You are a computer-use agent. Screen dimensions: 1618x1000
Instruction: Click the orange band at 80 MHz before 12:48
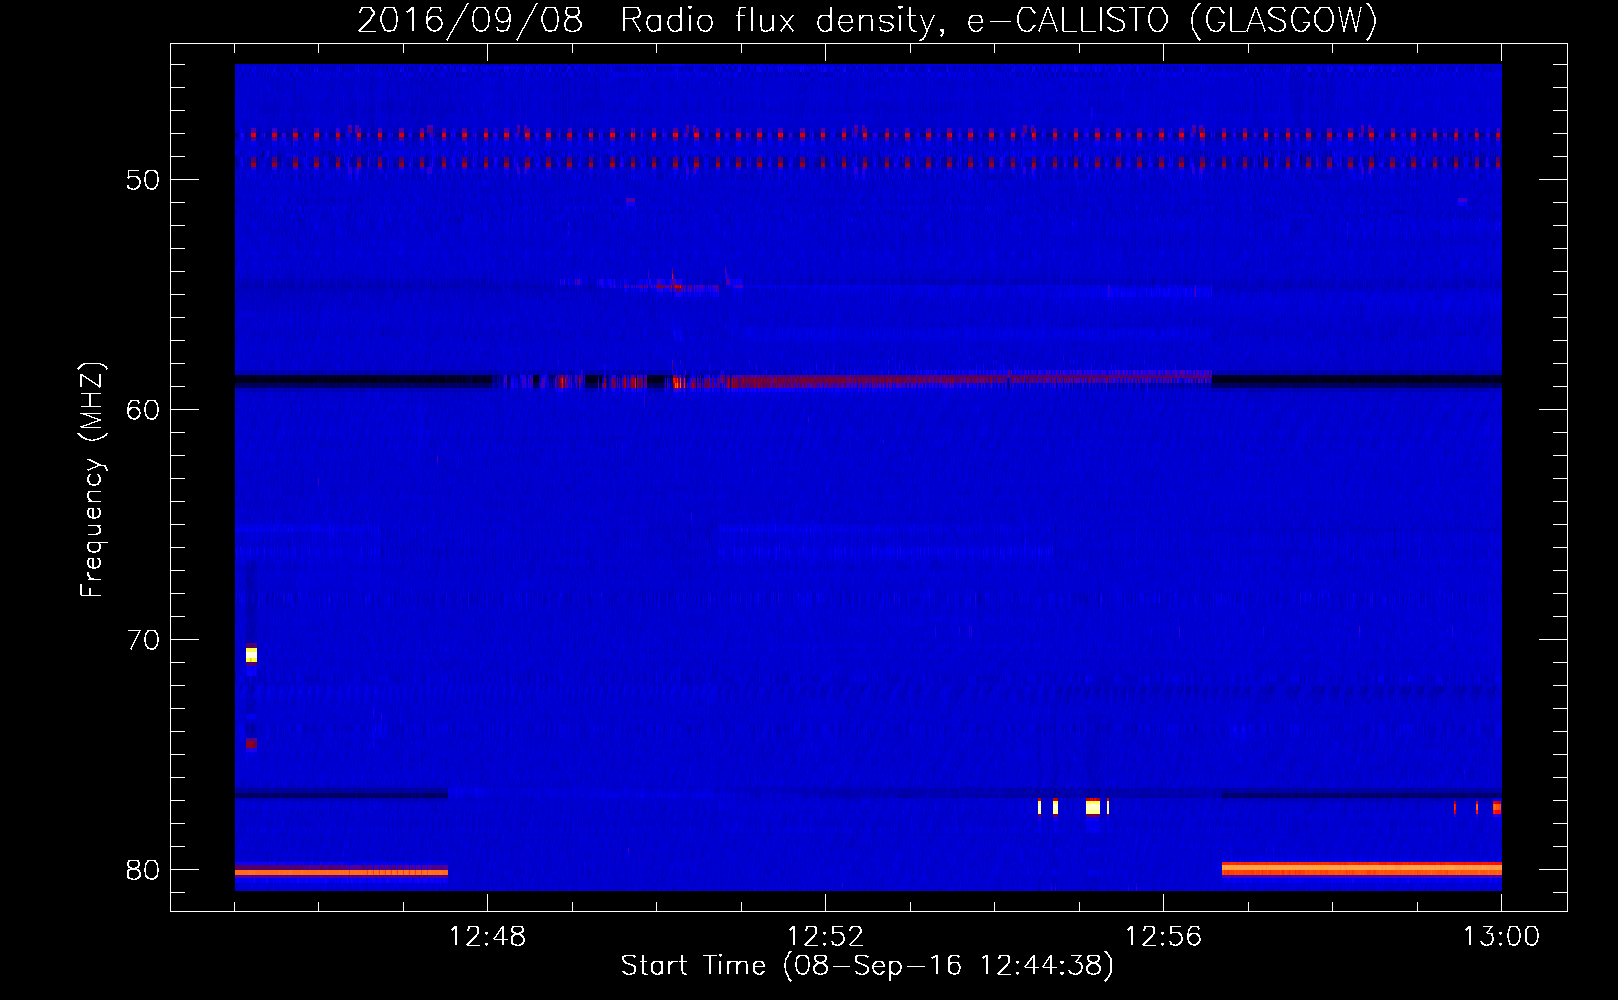pos(341,872)
